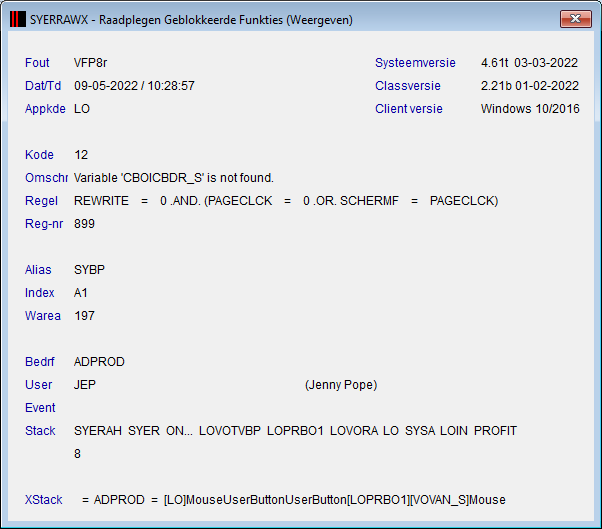Click the 'Classversie' label

[x=408, y=86]
